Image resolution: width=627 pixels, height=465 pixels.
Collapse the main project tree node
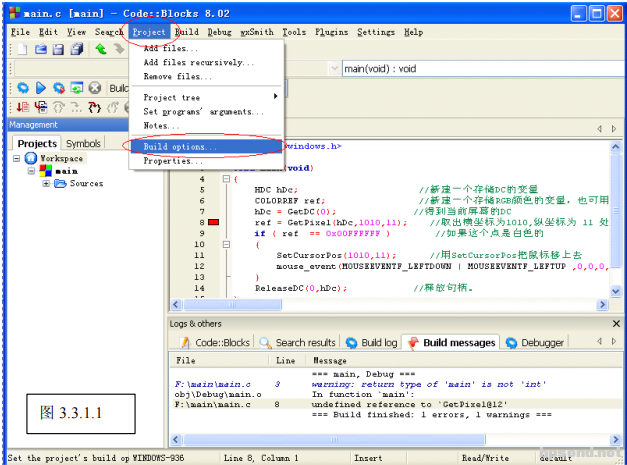[31, 171]
